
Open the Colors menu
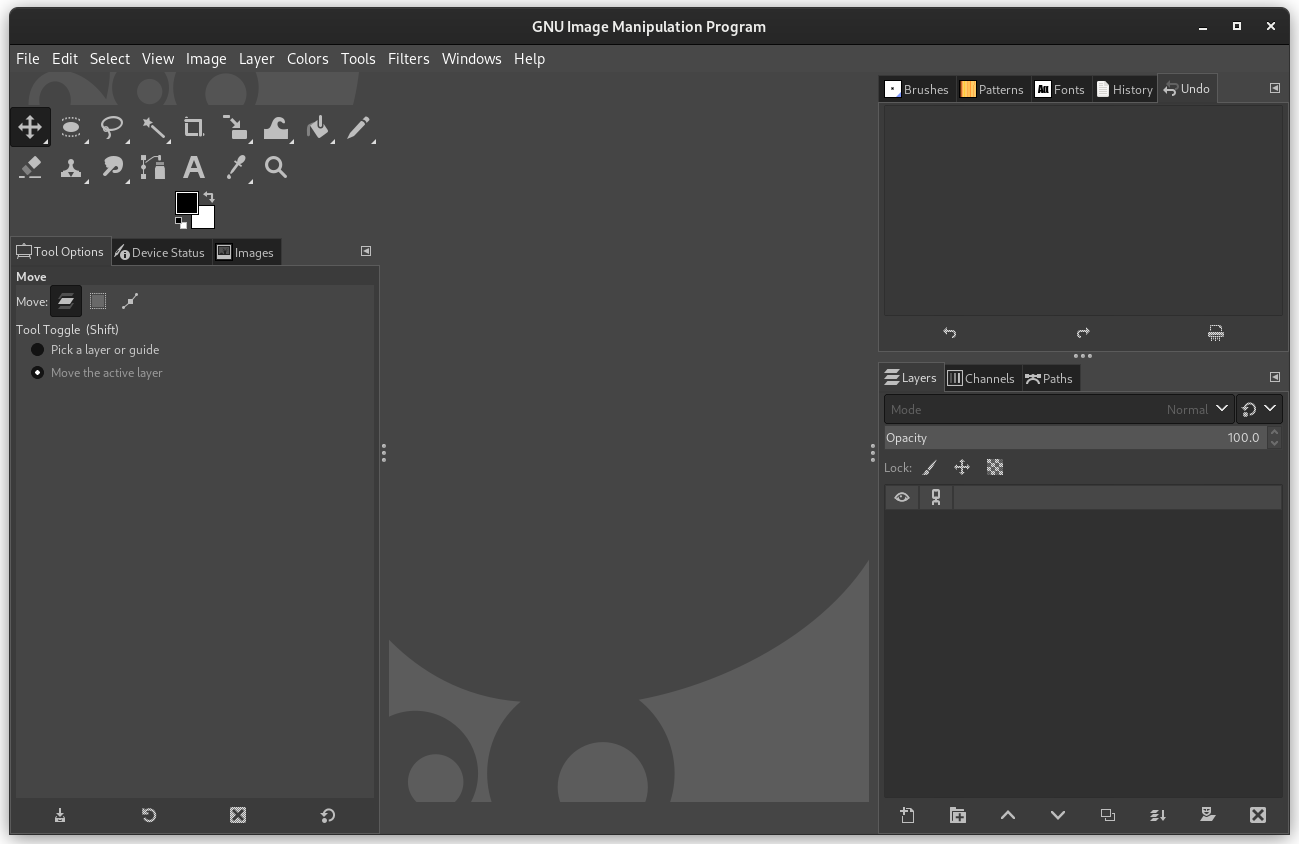point(308,58)
